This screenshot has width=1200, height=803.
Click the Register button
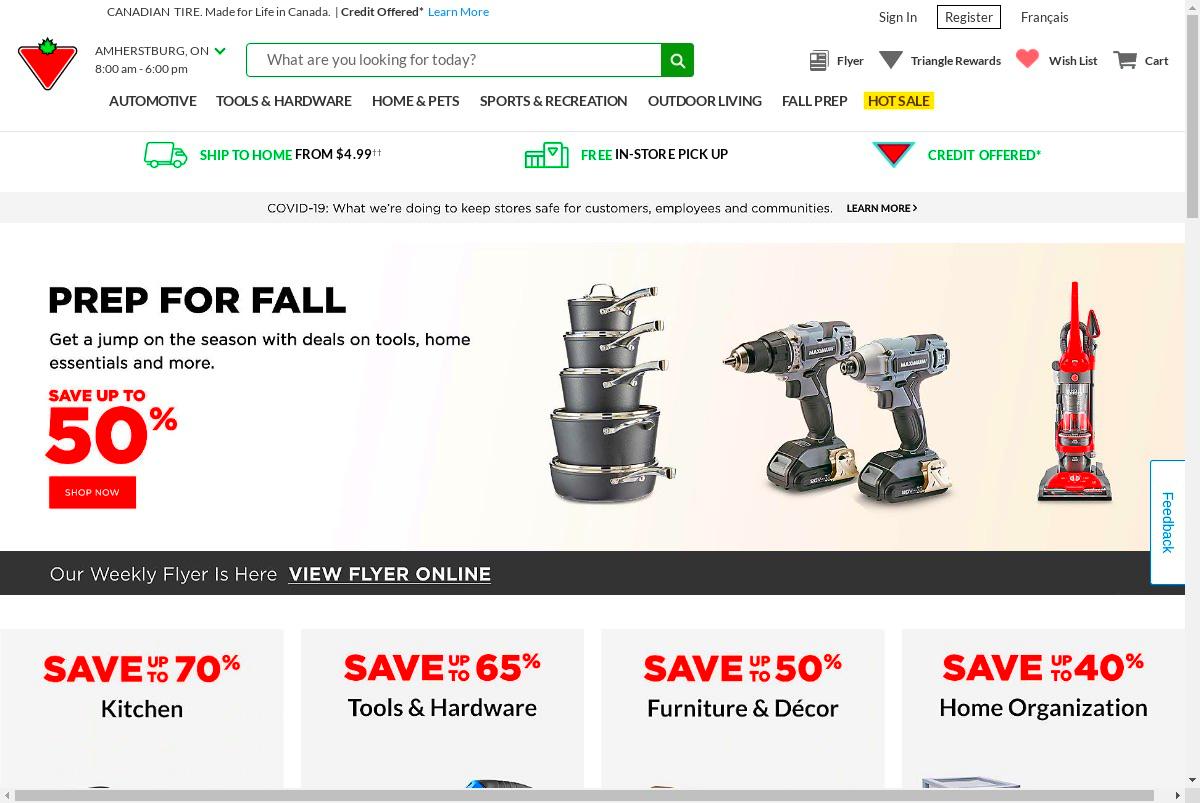pos(969,17)
